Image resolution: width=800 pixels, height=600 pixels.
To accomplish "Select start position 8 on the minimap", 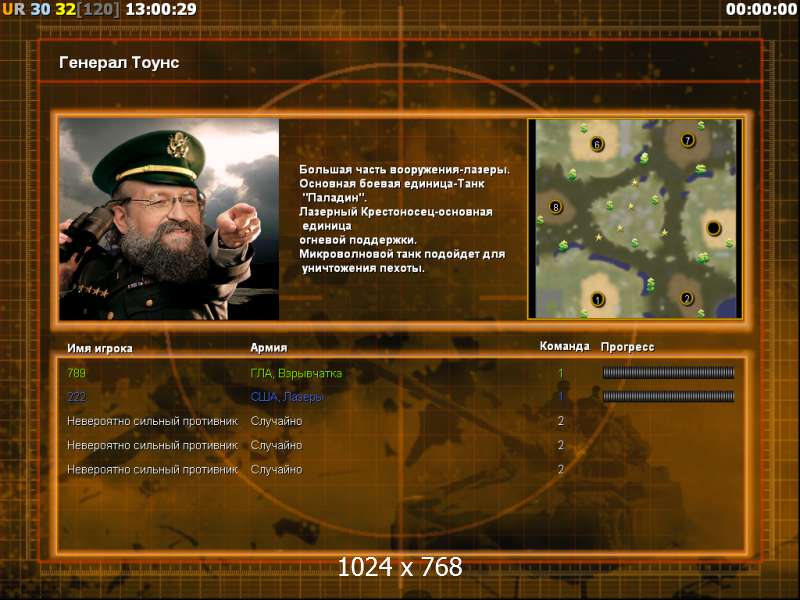I will click(556, 207).
